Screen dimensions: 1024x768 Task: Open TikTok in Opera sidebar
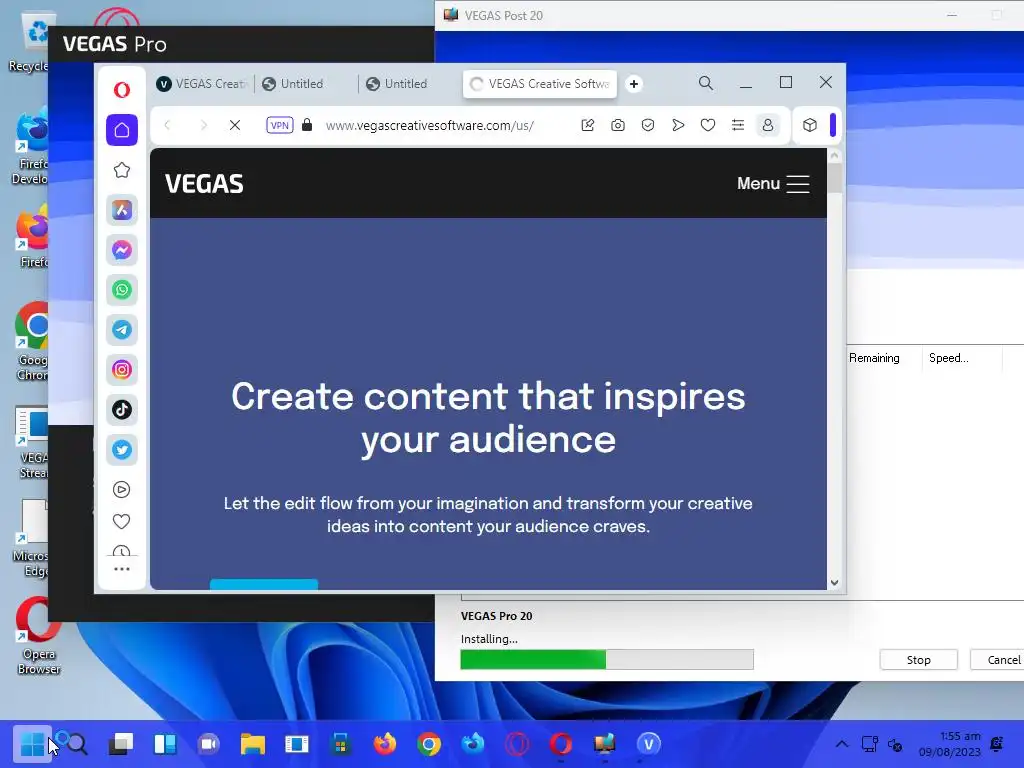click(x=122, y=409)
